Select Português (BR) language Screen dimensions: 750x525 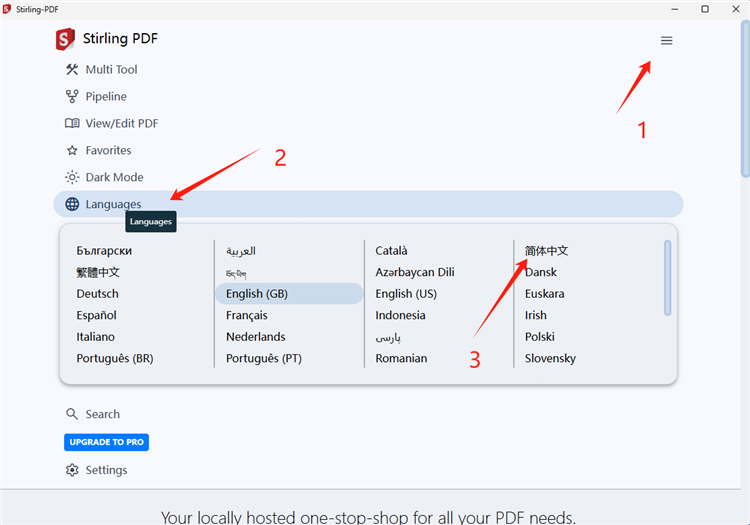tap(115, 358)
